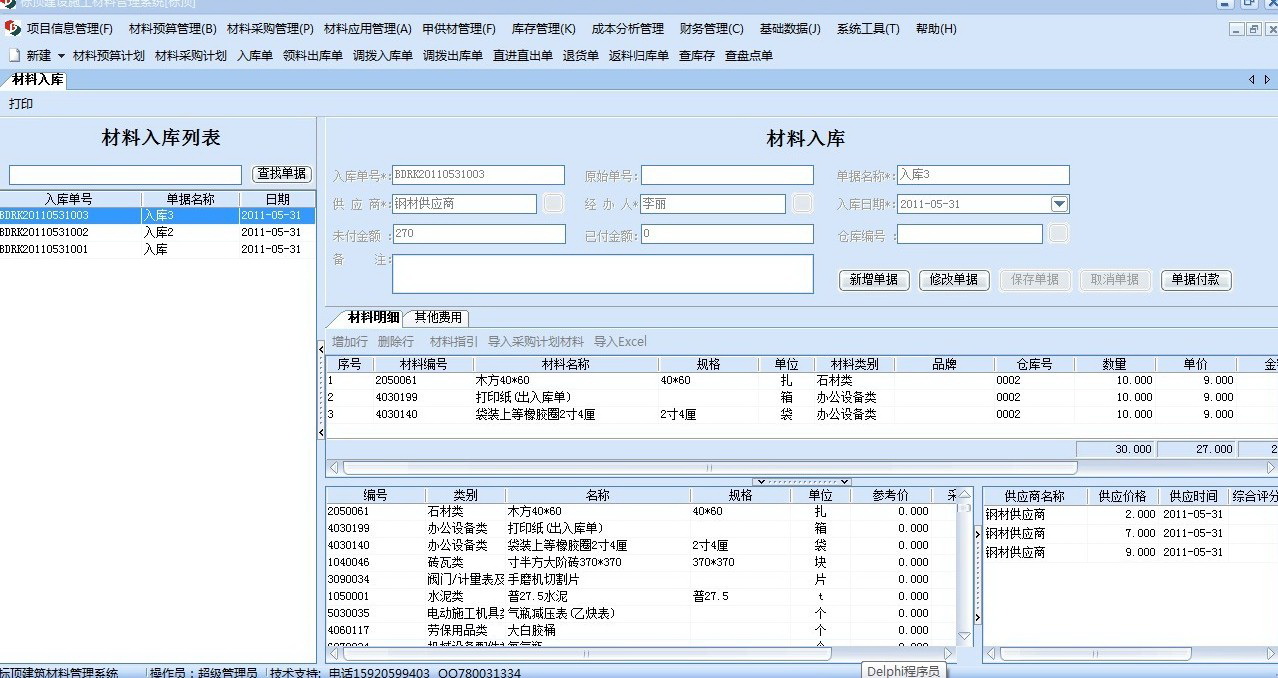The width and height of the screenshot is (1278, 678).
Task: Open 财务管理(C) menu
Action: 711,29
